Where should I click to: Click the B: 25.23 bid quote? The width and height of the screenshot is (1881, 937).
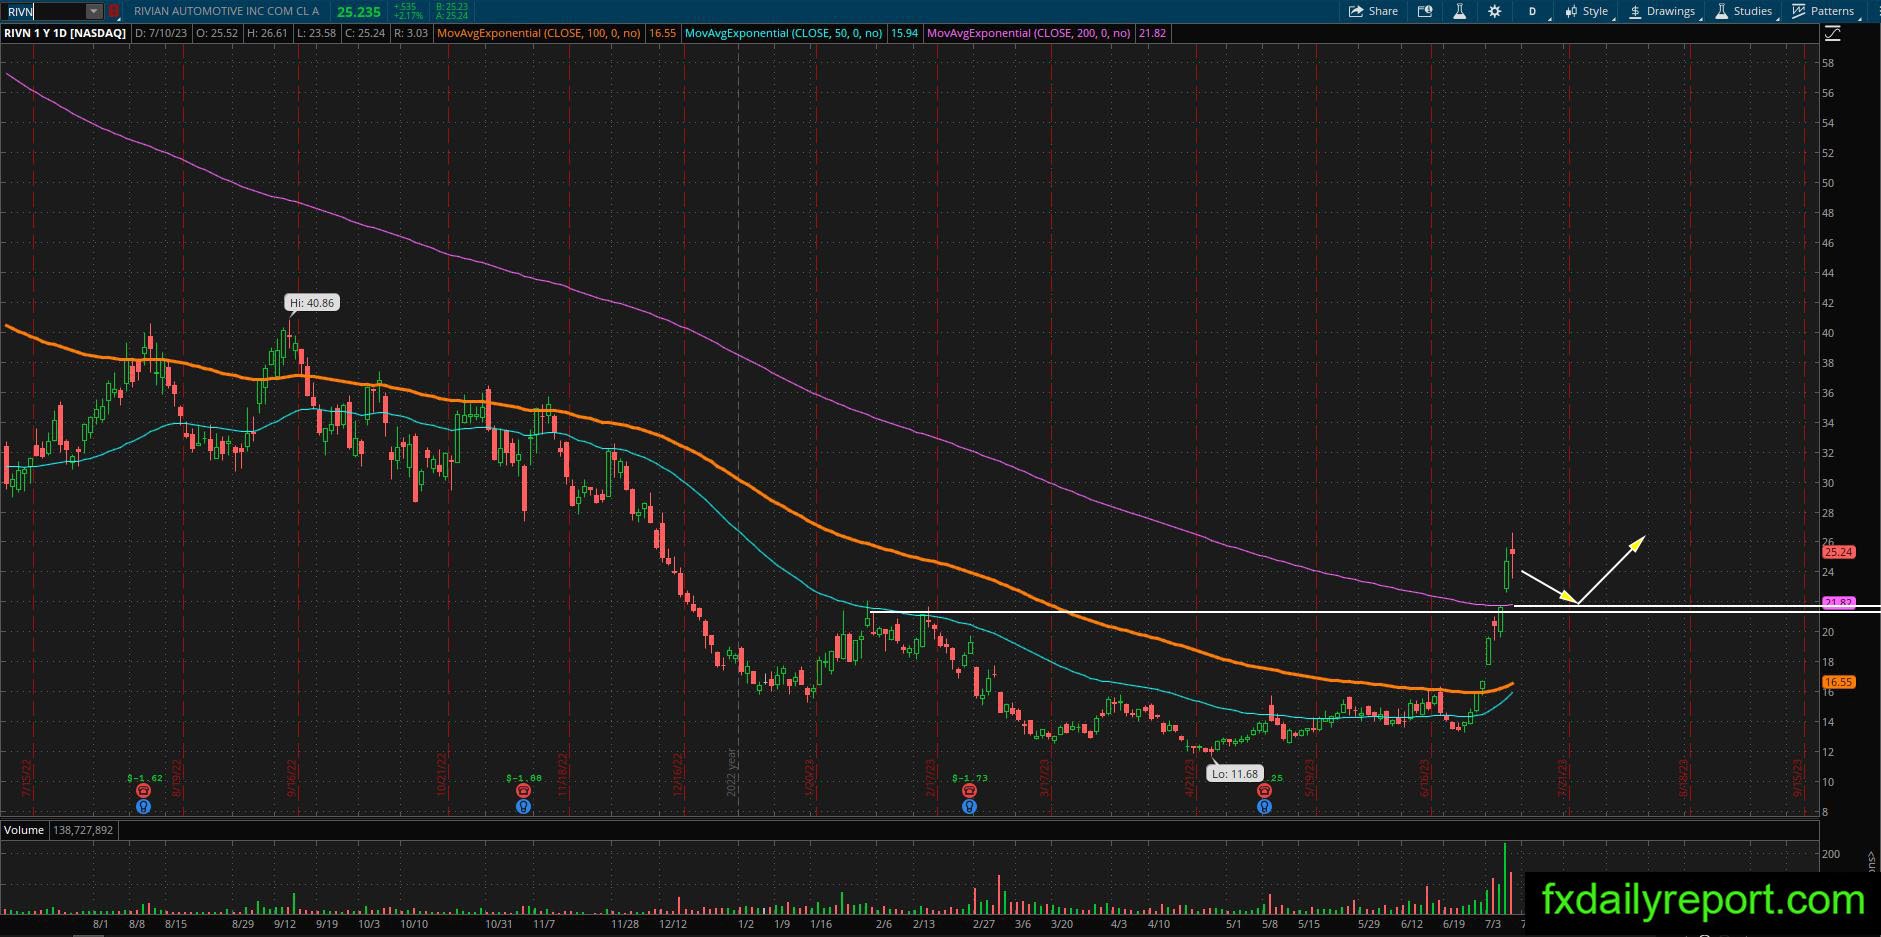(x=452, y=7)
